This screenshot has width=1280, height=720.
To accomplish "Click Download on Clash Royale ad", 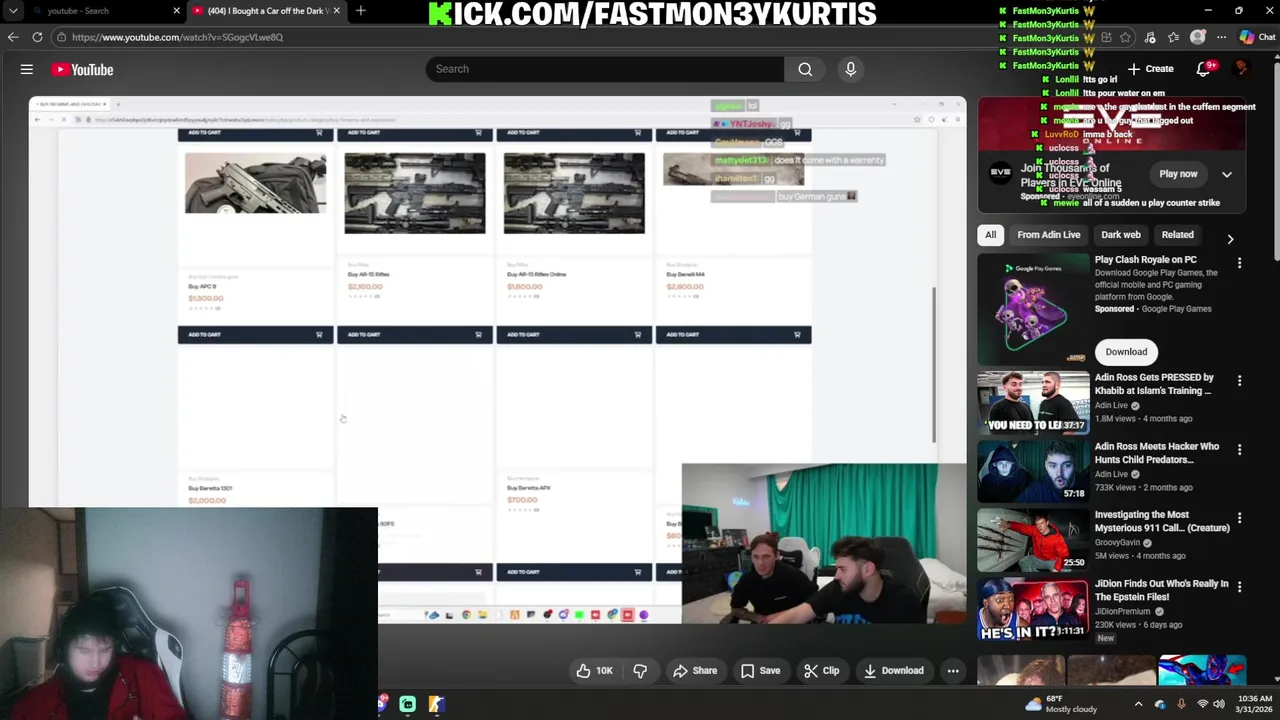I will (1126, 352).
